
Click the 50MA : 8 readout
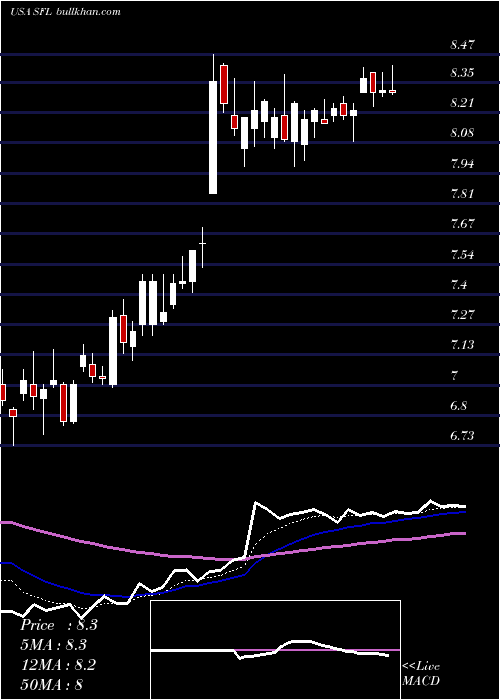[51, 684]
